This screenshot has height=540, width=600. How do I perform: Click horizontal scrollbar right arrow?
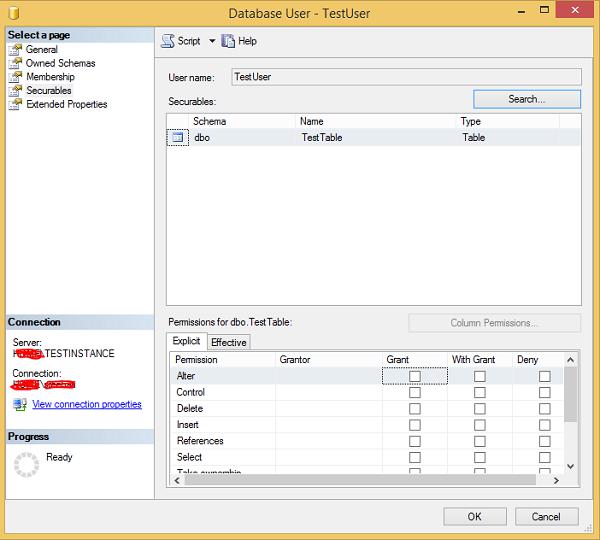click(x=556, y=480)
